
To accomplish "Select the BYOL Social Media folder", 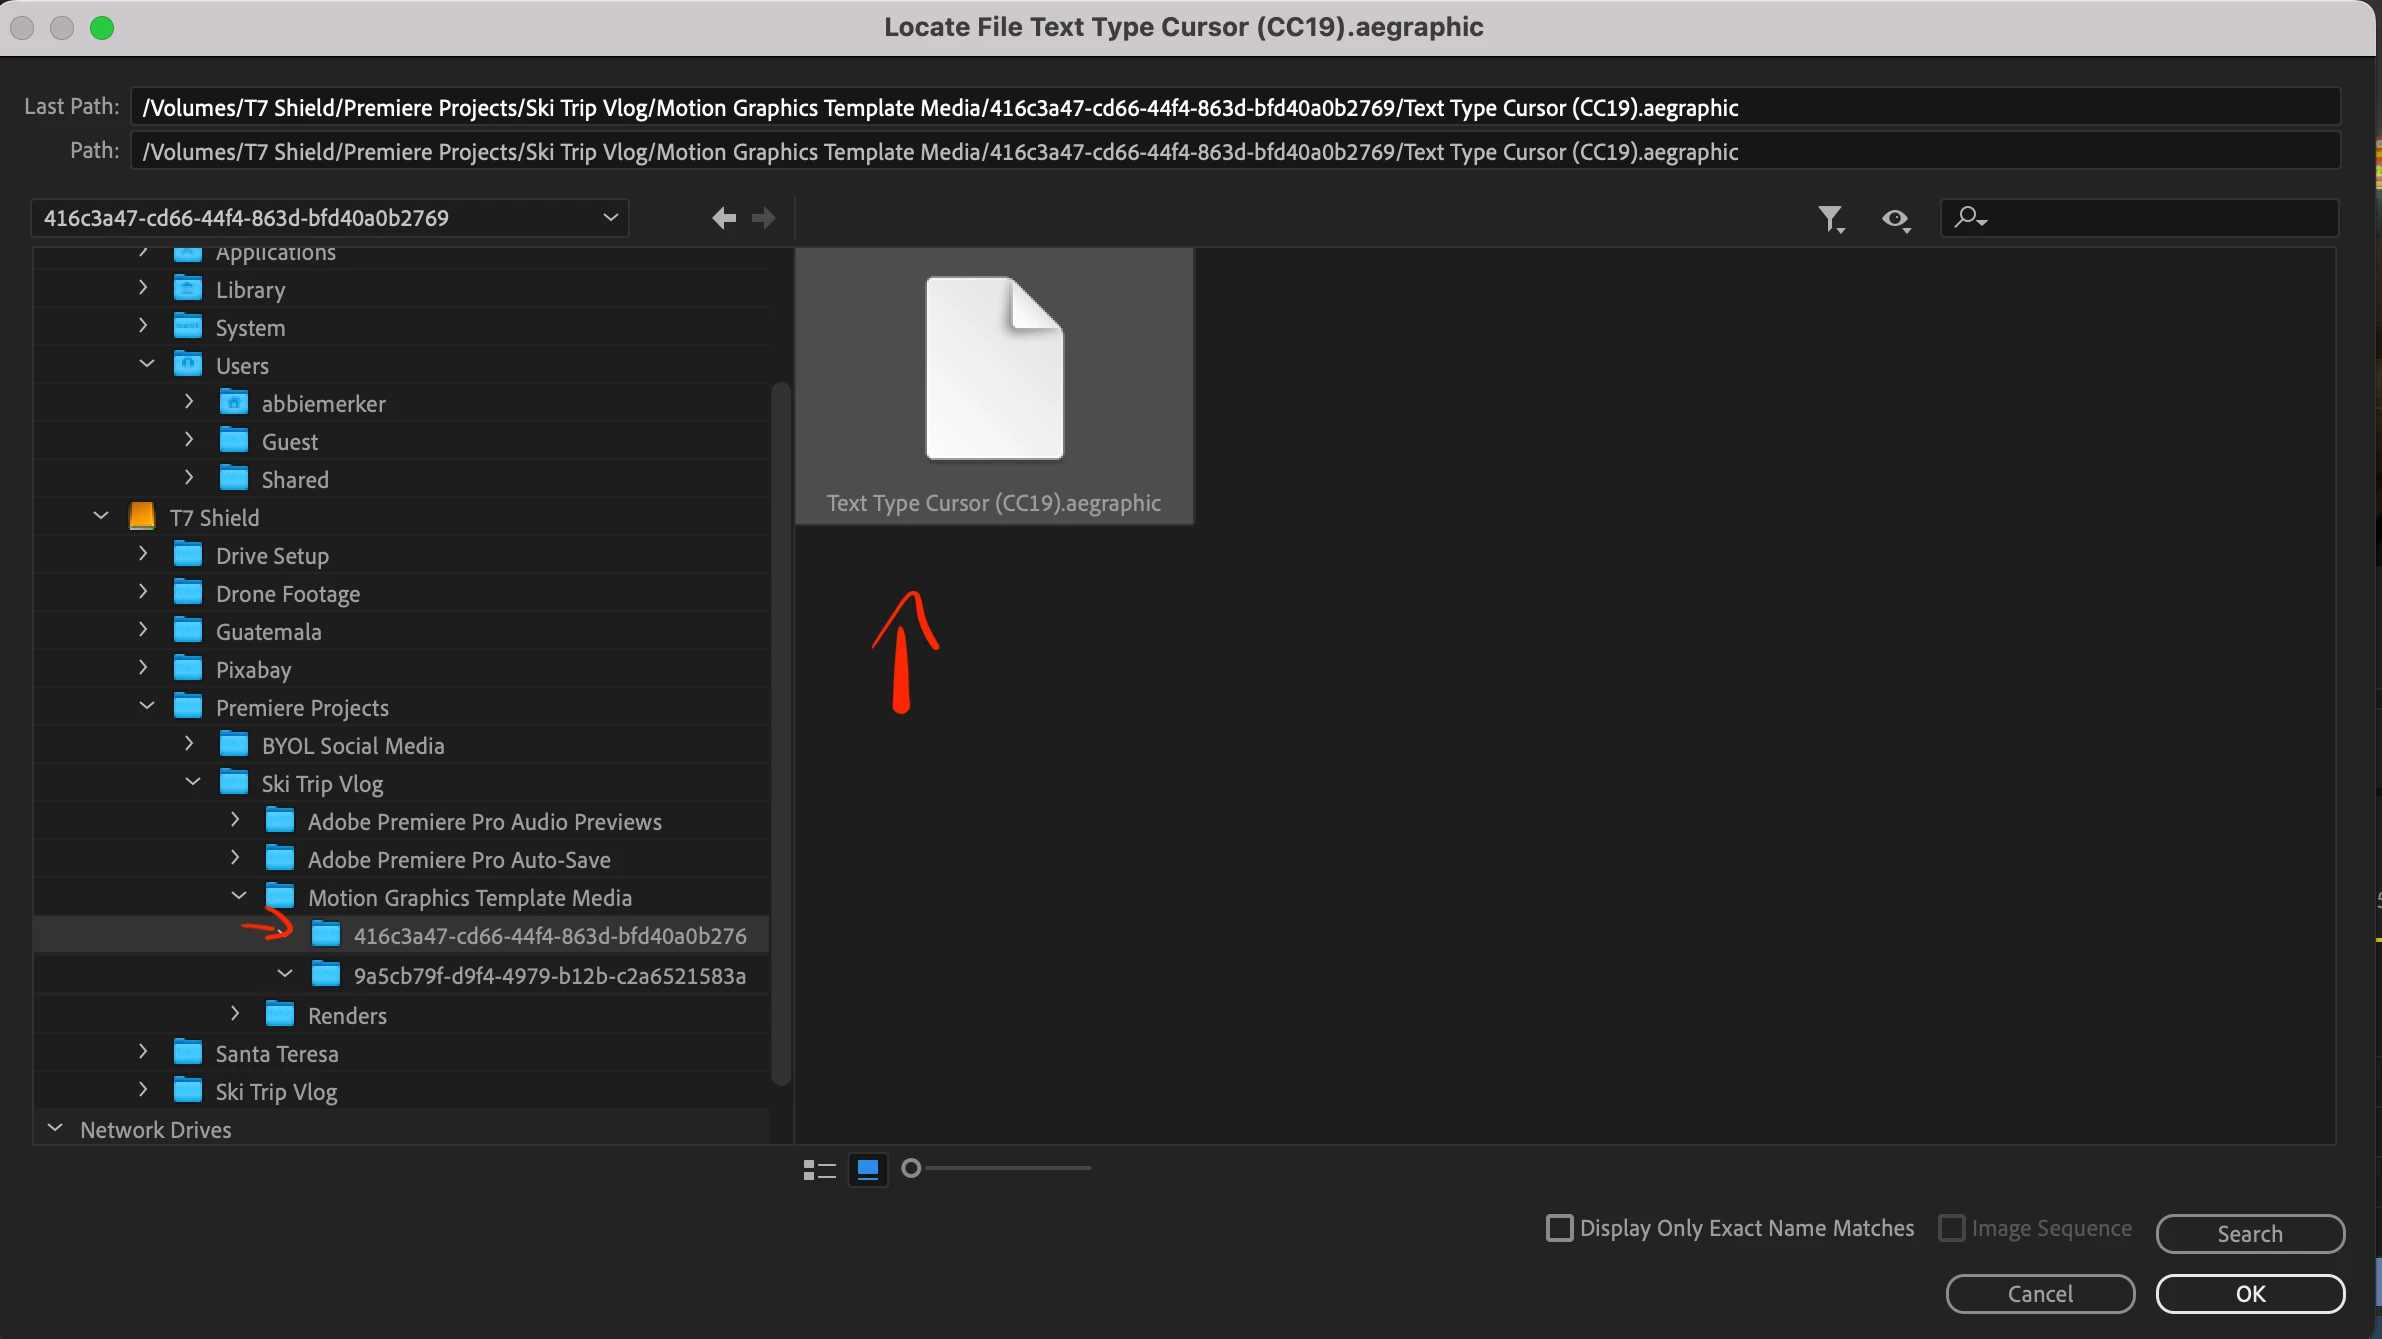I will [352, 746].
